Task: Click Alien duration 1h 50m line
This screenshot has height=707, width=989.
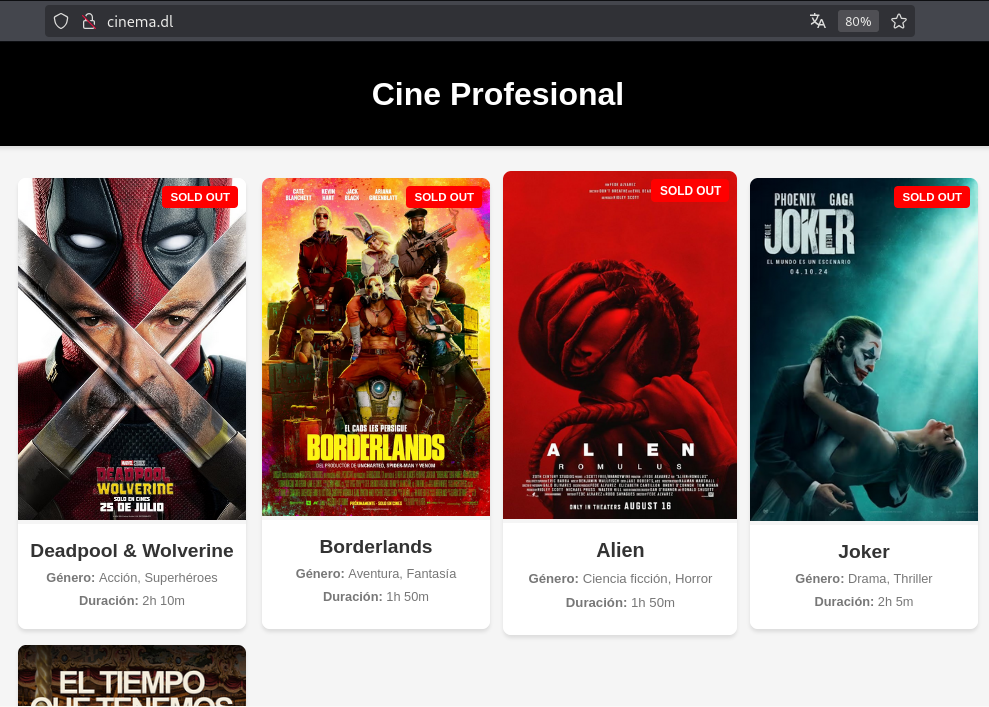Action: (x=620, y=603)
